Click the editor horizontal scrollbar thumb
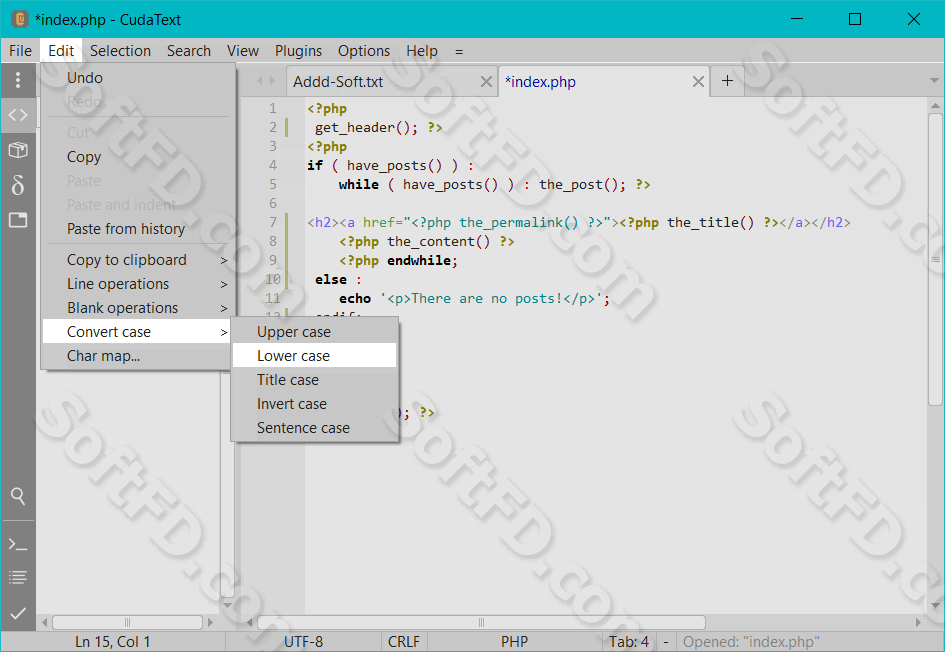The image size is (945, 652). point(481,622)
